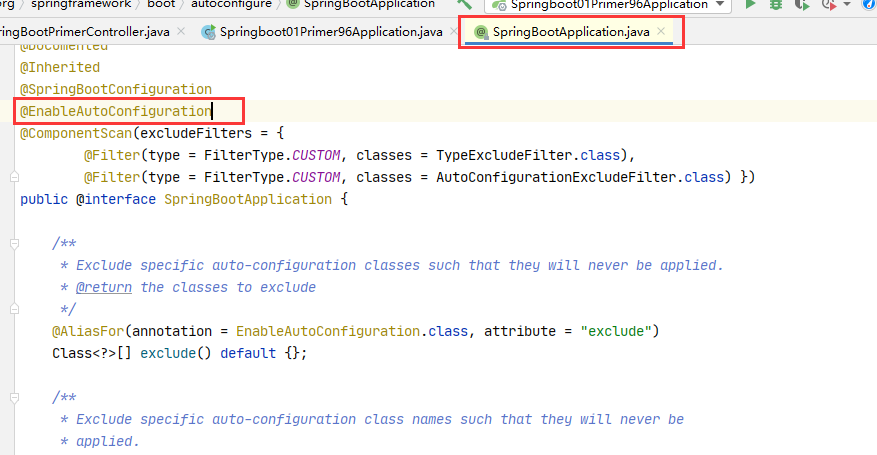This screenshot has width=877, height=455.
Task: Click the 'public' keyword in interface declaration
Action: coord(44,200)
